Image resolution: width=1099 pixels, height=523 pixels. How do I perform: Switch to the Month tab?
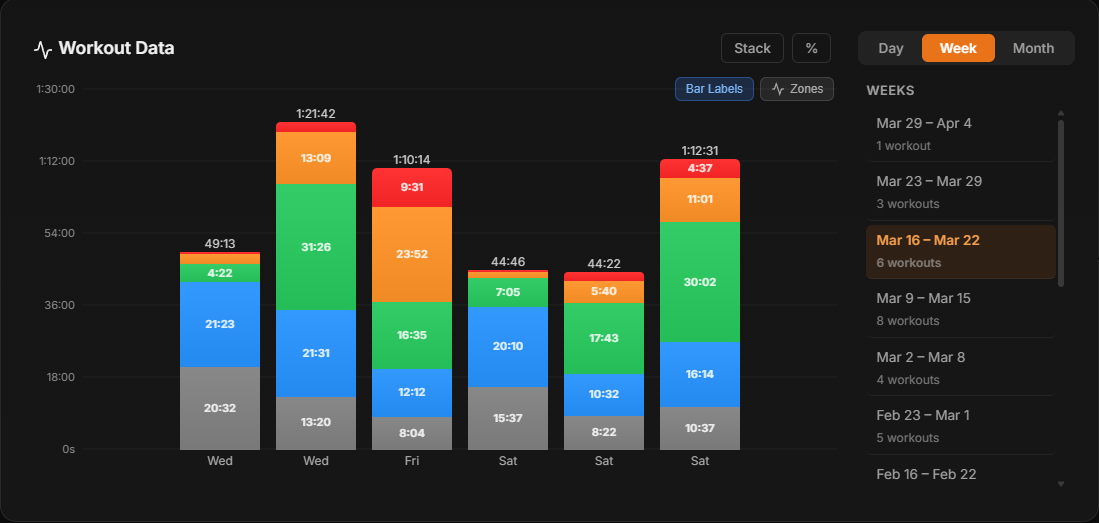(x=1033, y=48)
